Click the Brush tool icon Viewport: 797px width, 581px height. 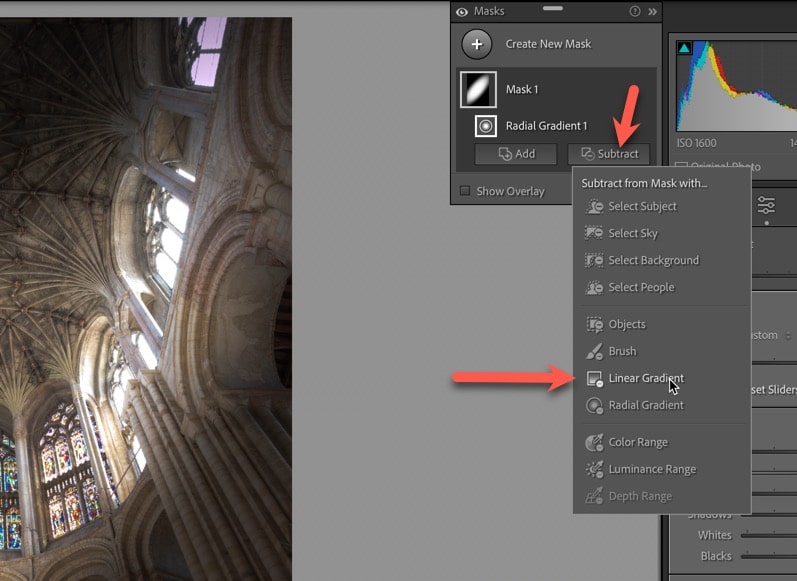[594, 351]
